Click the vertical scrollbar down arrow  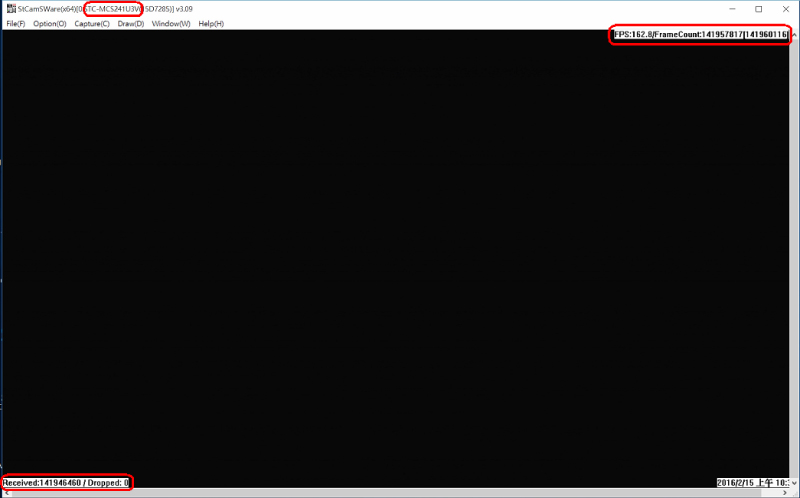794,483
